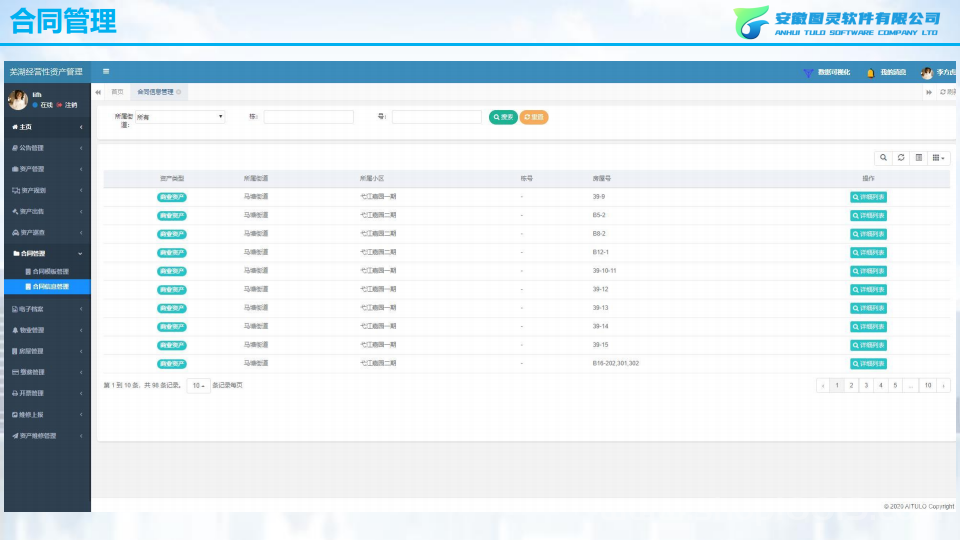The height and width of the screenshot is (540, 960).
Task: Toggle the sidebar hamburger menu
Action: [x=106, y=72]
